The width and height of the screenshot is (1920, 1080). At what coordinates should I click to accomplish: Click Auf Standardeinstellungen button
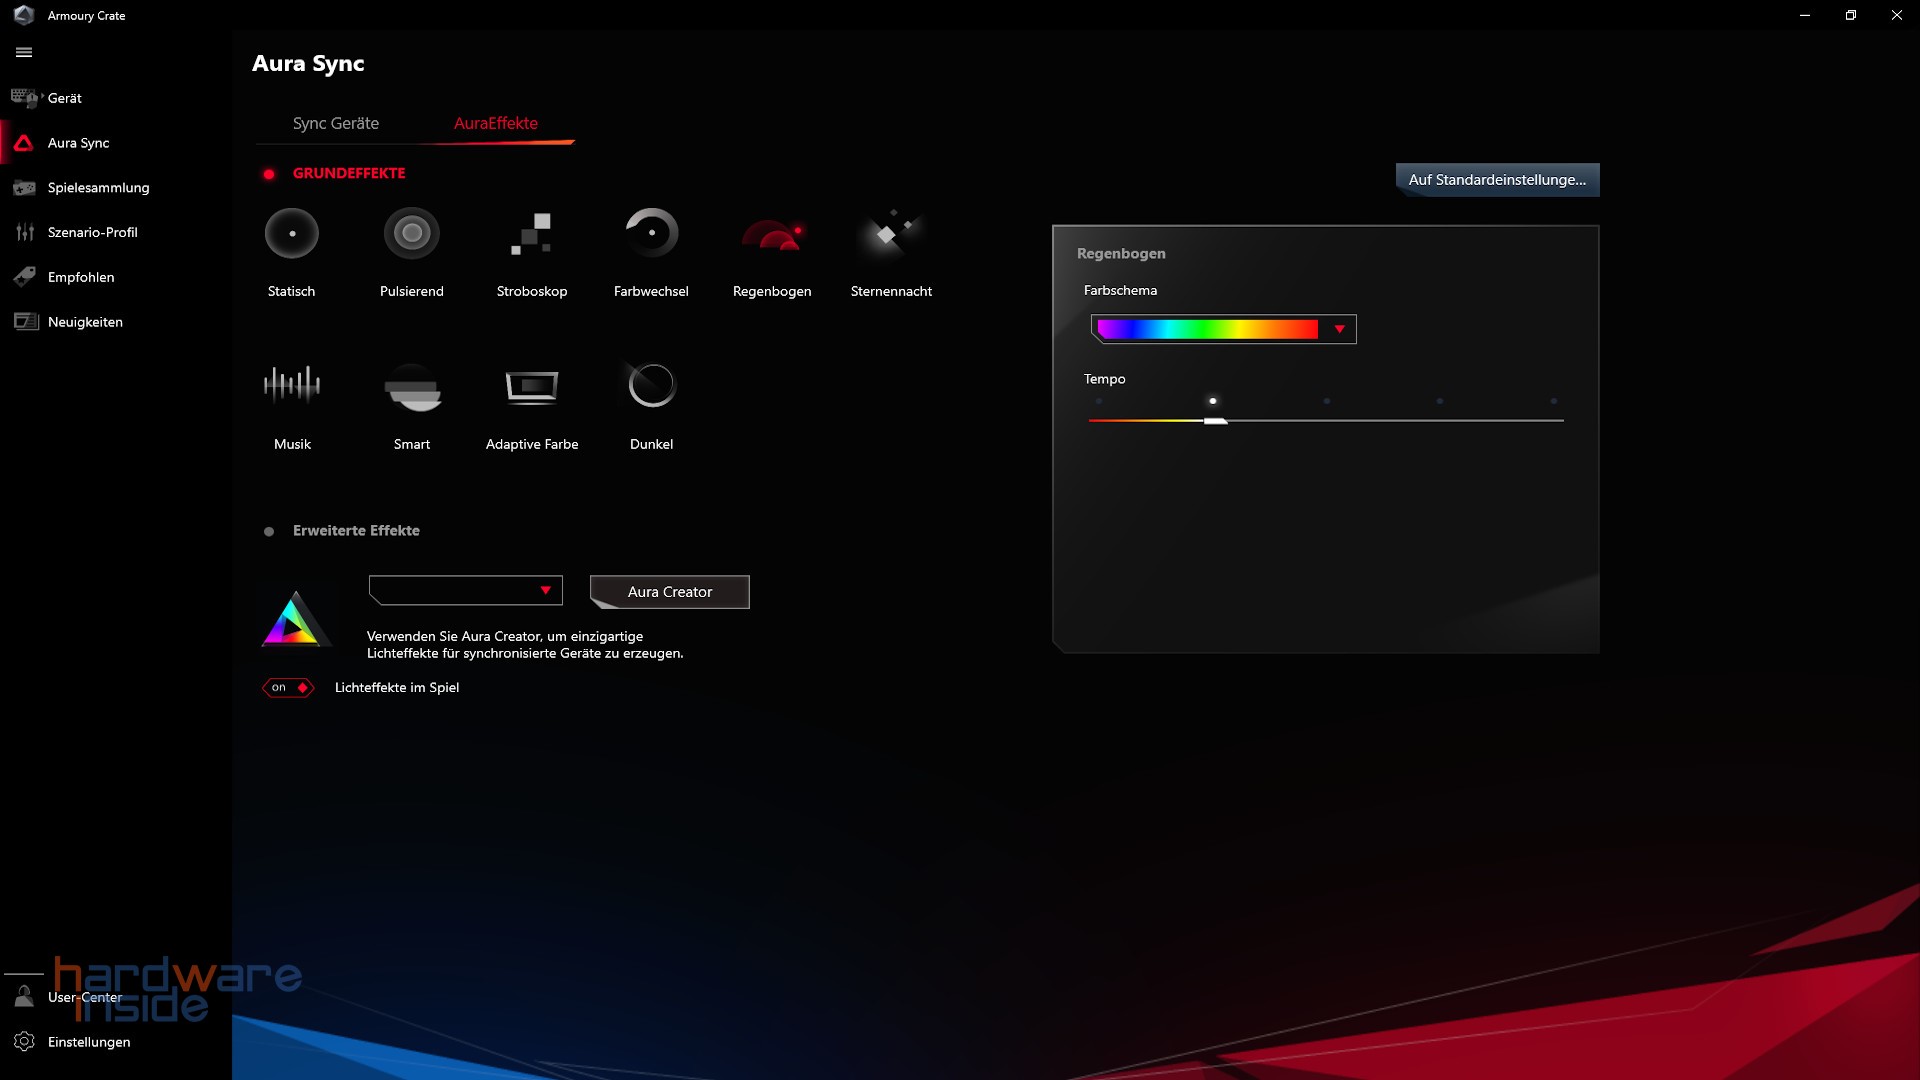pos(1496,180)
